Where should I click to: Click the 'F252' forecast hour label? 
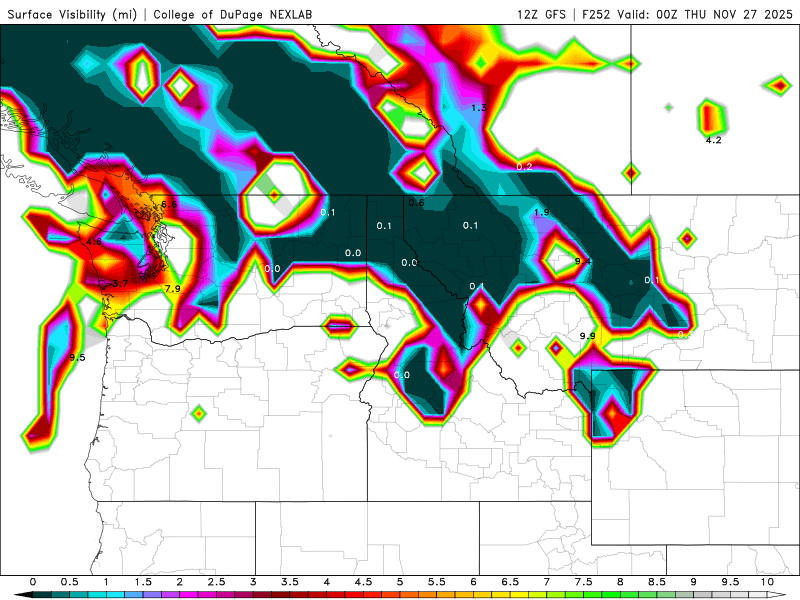coord(596,14)
